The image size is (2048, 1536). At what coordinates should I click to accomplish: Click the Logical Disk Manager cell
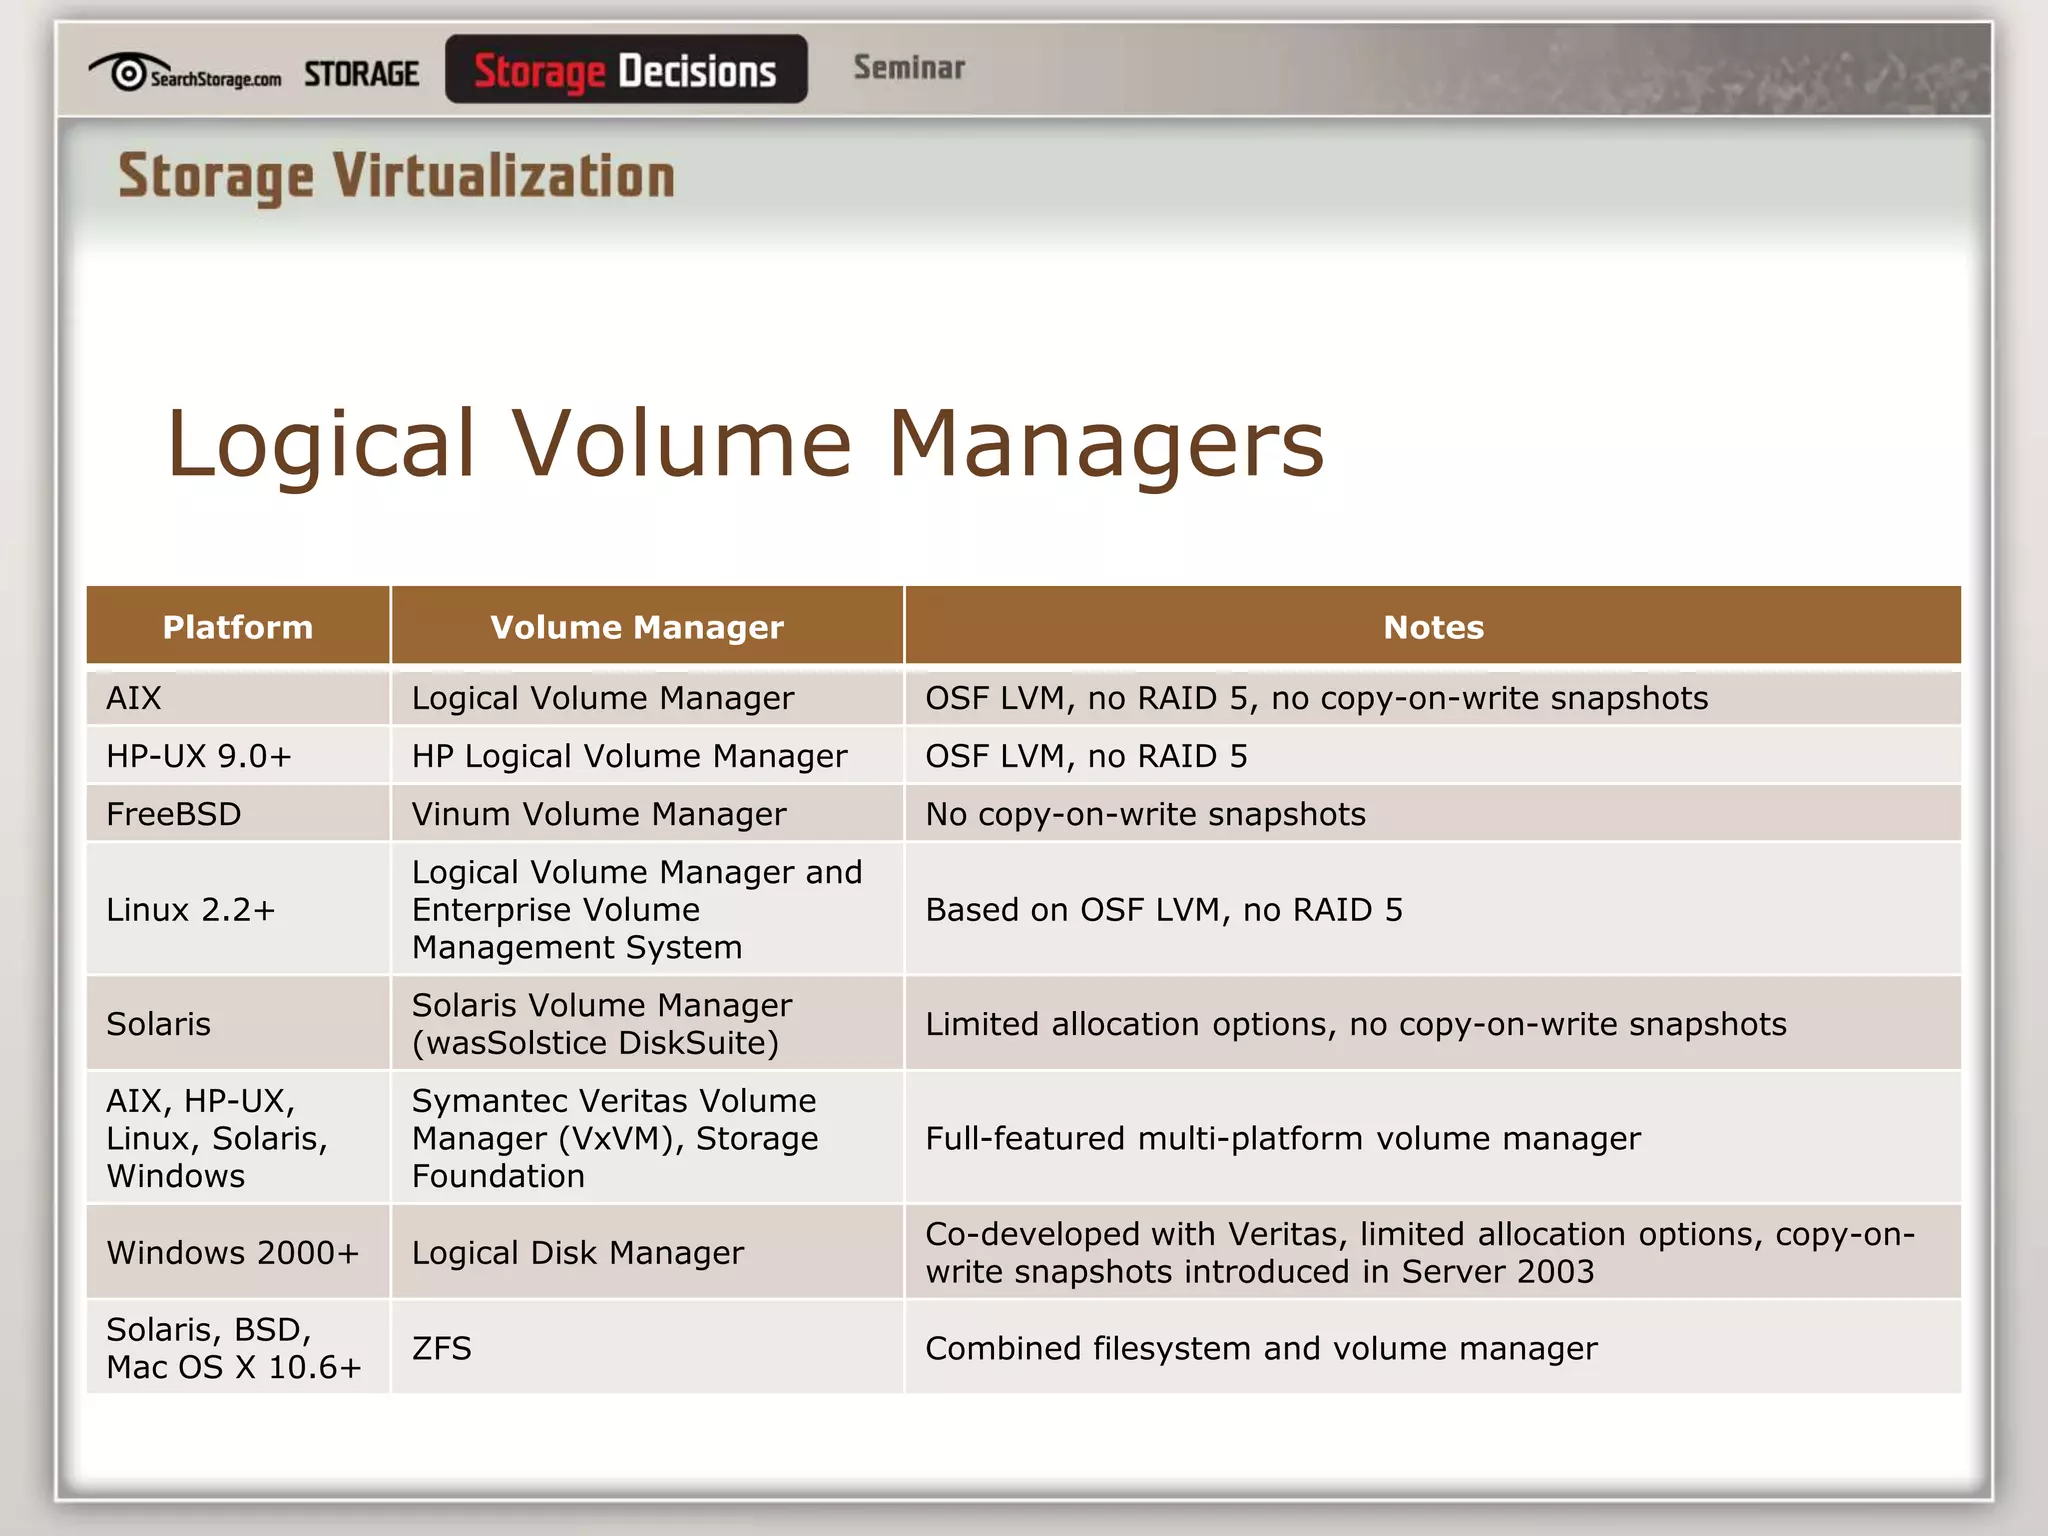point(578,1253)
